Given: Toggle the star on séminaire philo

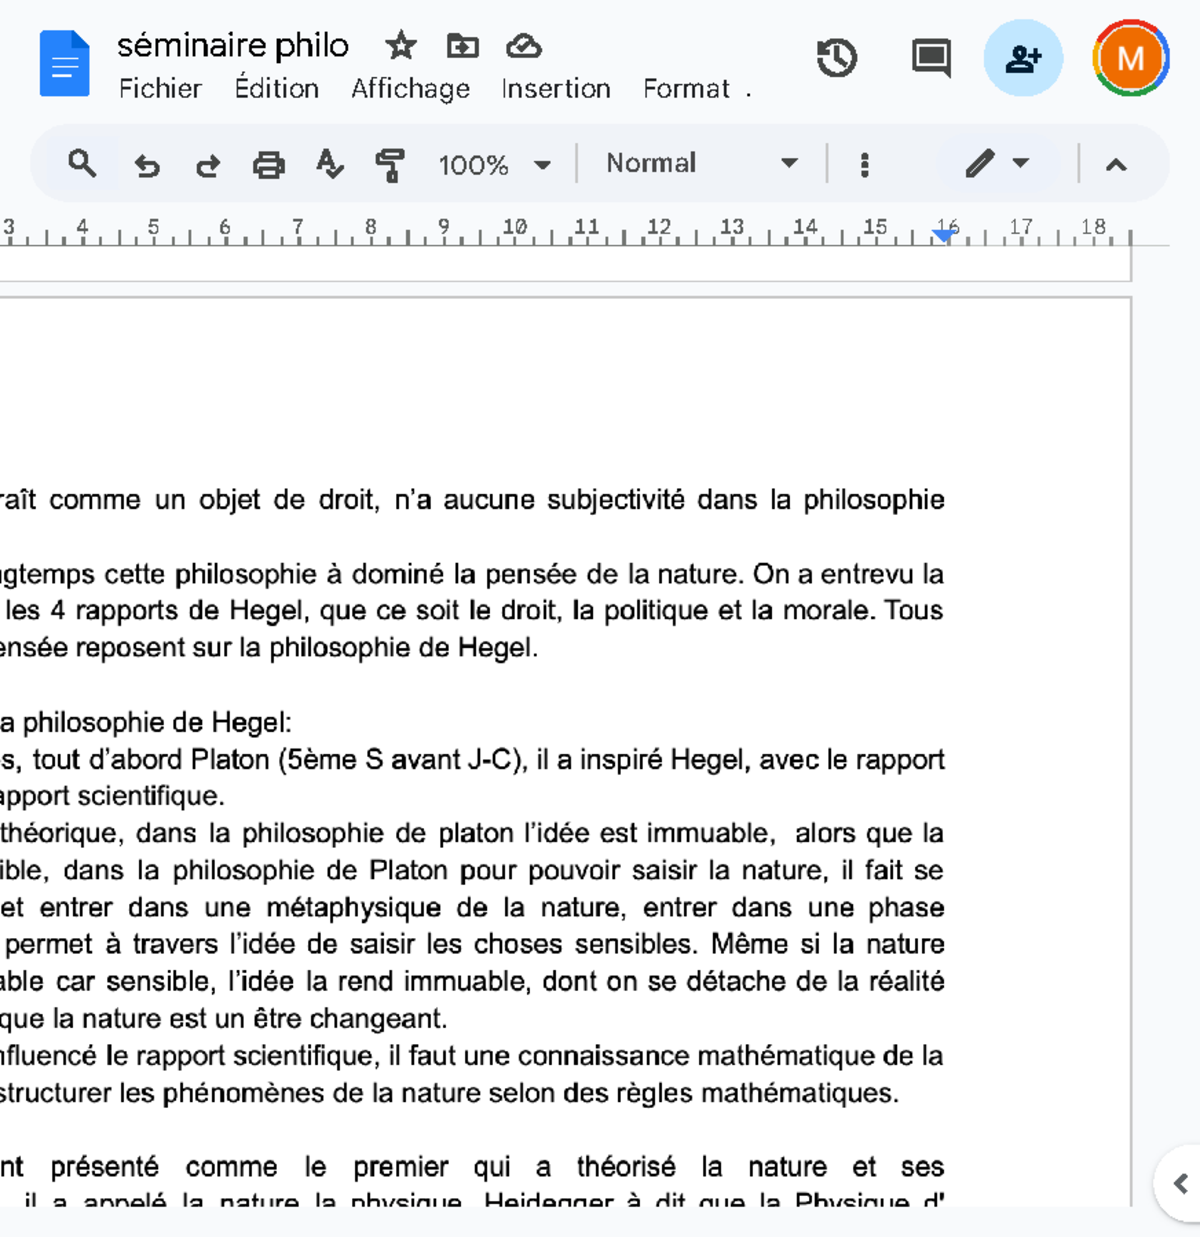Looking at the screenshot, I should [400, 46].
